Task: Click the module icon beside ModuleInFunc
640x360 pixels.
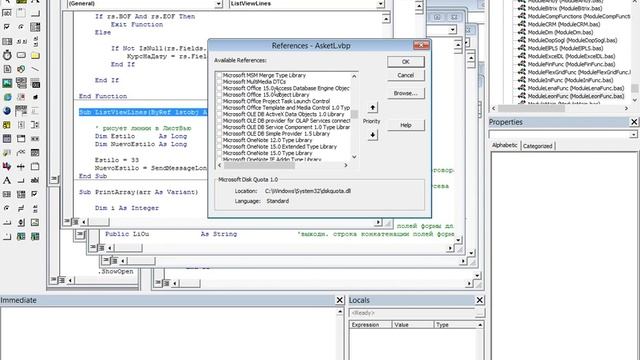Action: tap(521, 80)
